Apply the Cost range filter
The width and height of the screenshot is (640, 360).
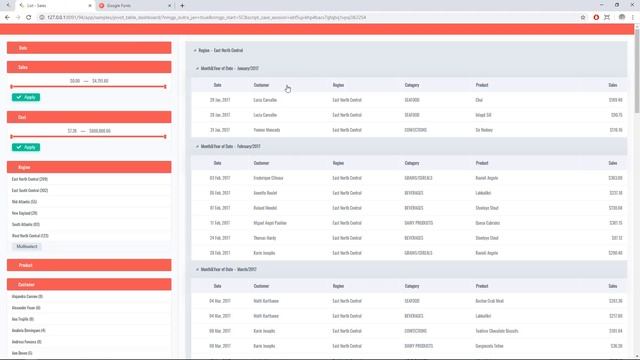tap(26, 147)
